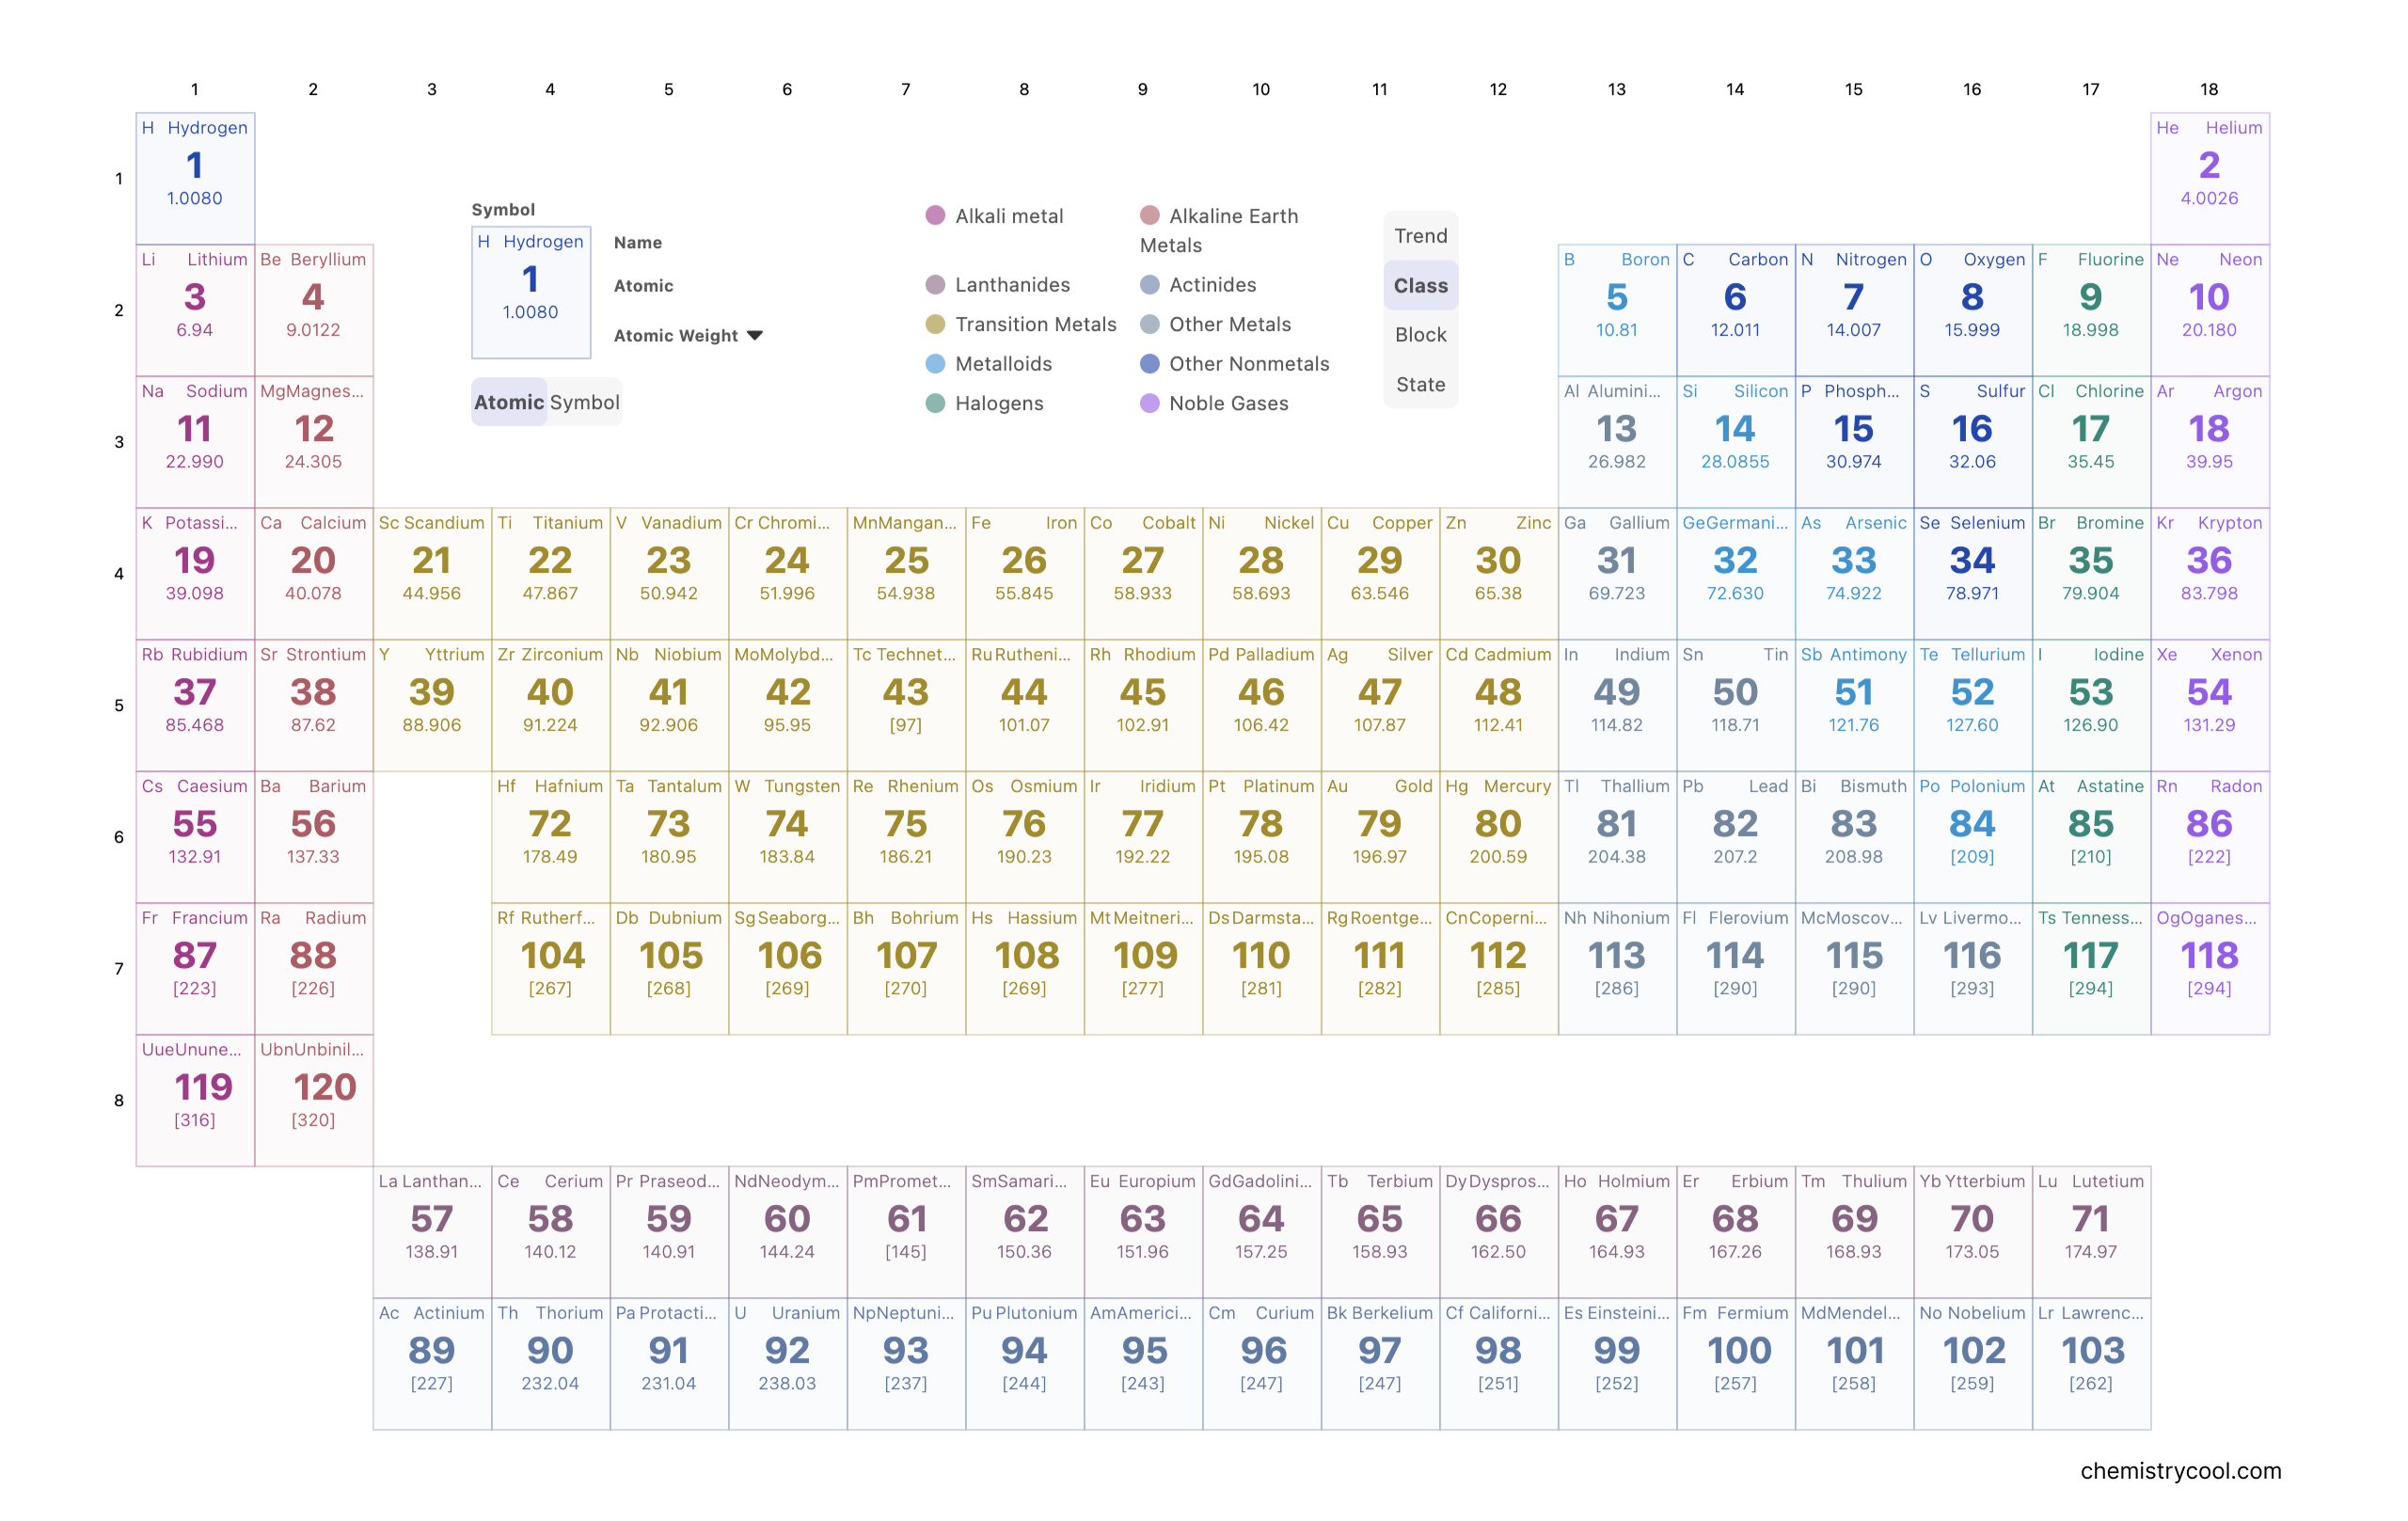Click the Noble Gases legend color dot

(x=1150, y=403)
